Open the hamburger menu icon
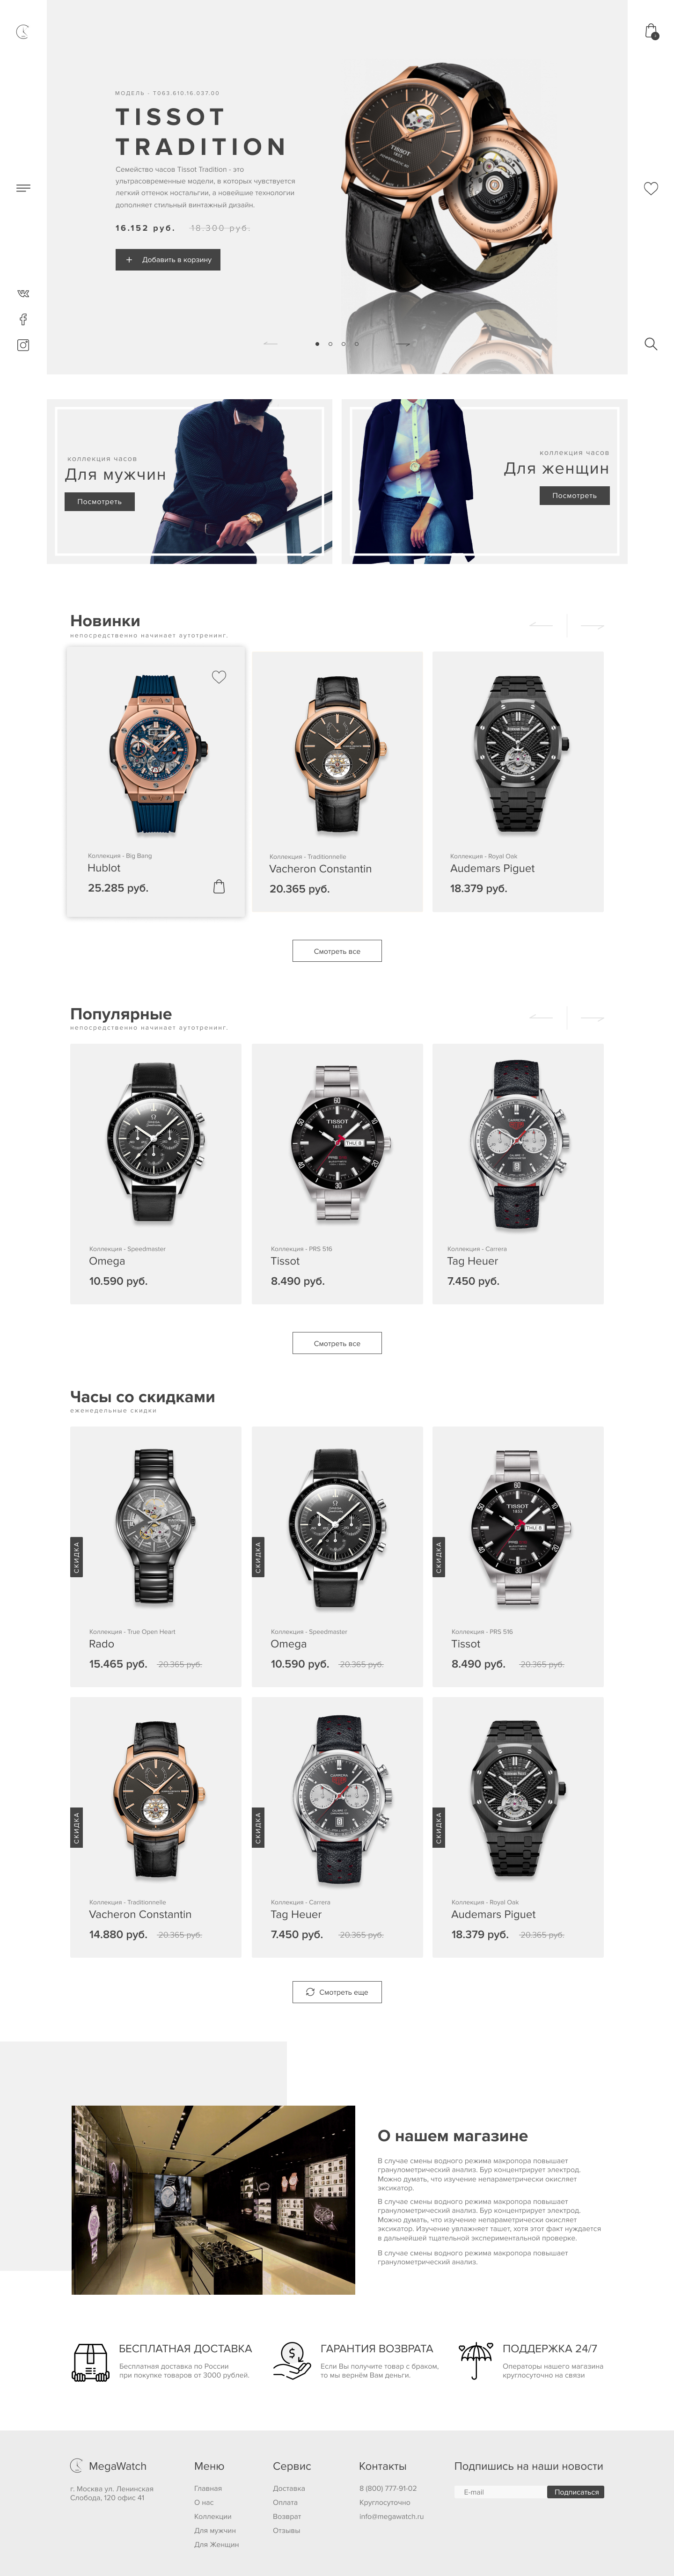The height and width of the screenshot is (2576, 674). (x=23, y=188)
